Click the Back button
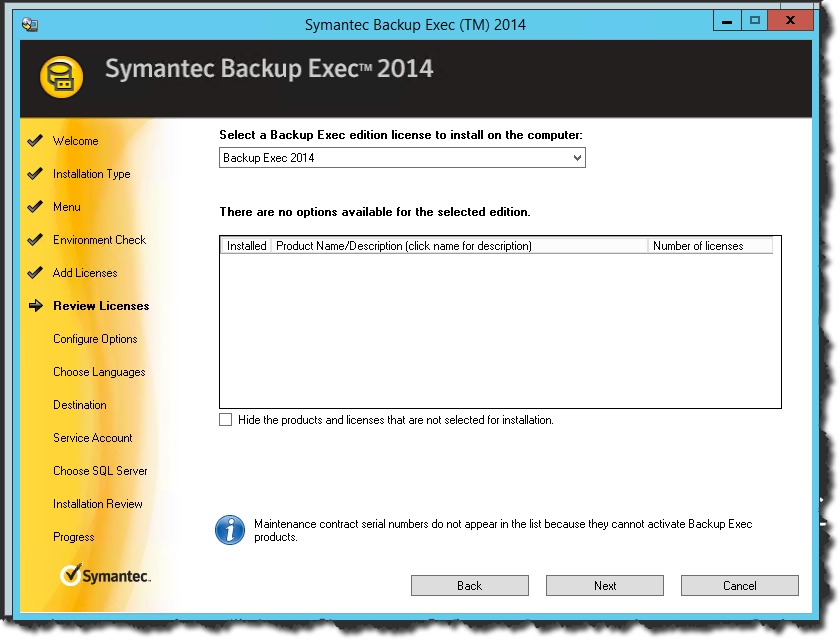This screenshot has width=840, height=640. (470, 585)
